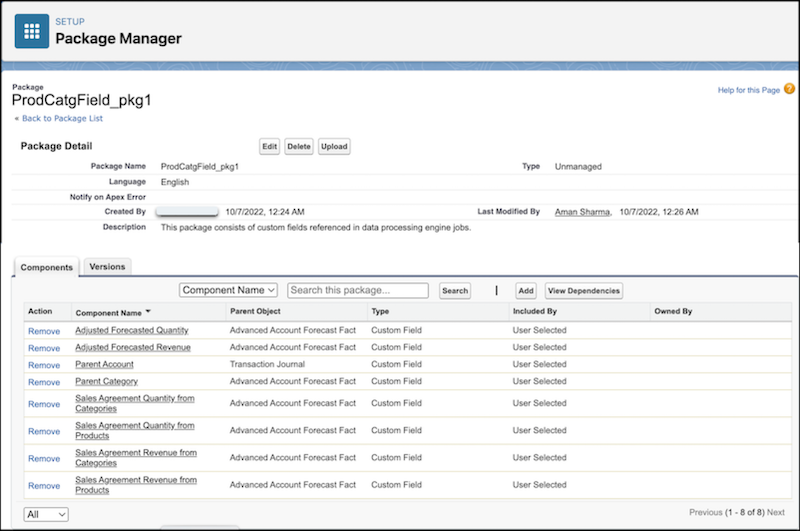
Task: Open the Adjusted Forecasted Revenue field link
Action: (x=133, y=347)
